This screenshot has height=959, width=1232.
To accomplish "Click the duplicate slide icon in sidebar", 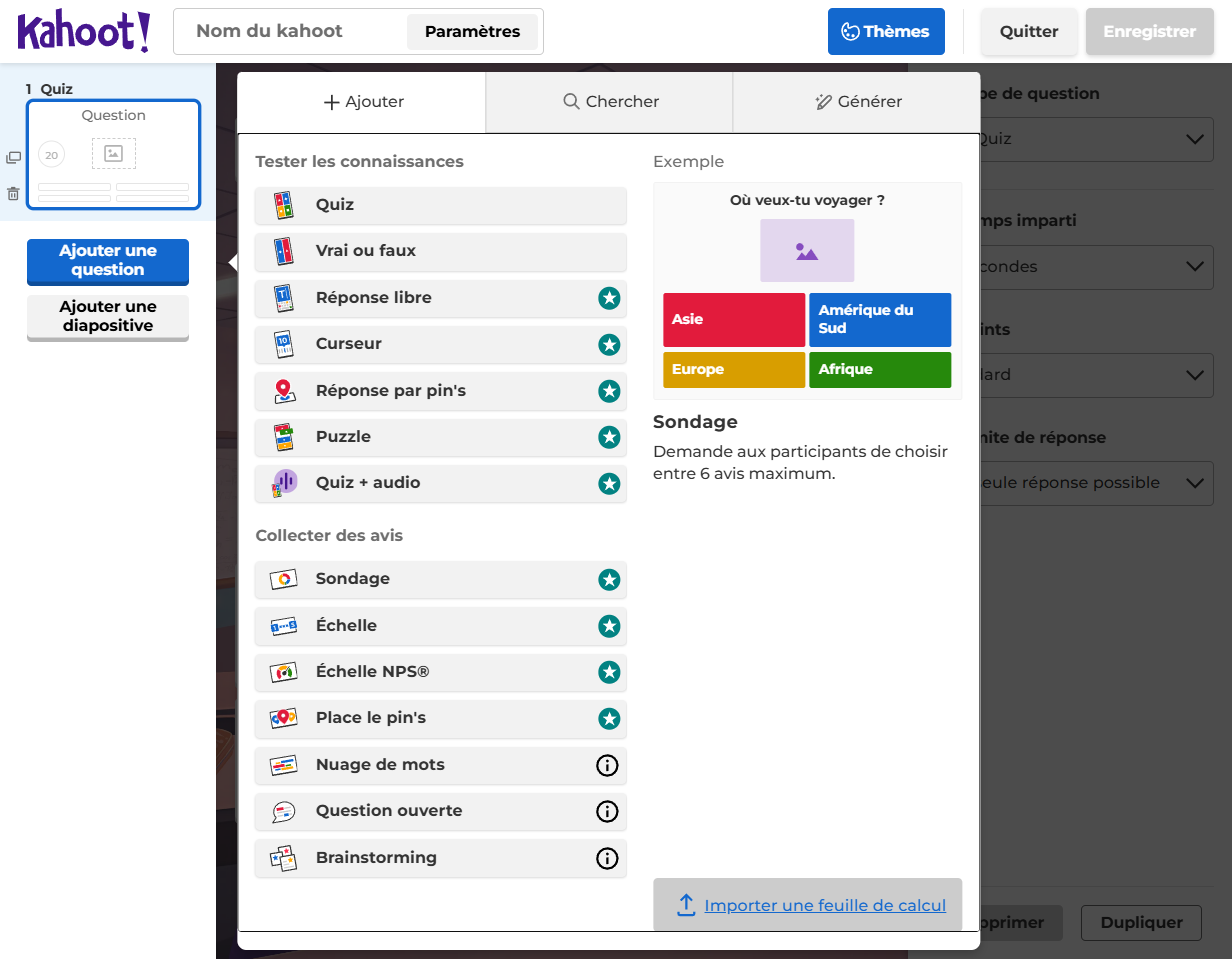I will coord(13,158).
